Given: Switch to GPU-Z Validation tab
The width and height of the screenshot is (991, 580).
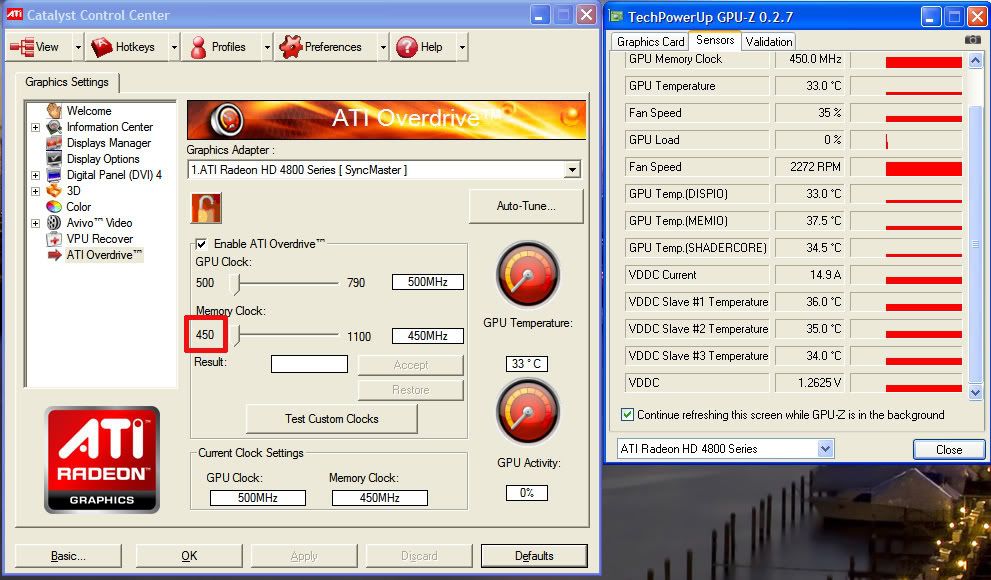Looking at the screenshot, I should (769, 42).
